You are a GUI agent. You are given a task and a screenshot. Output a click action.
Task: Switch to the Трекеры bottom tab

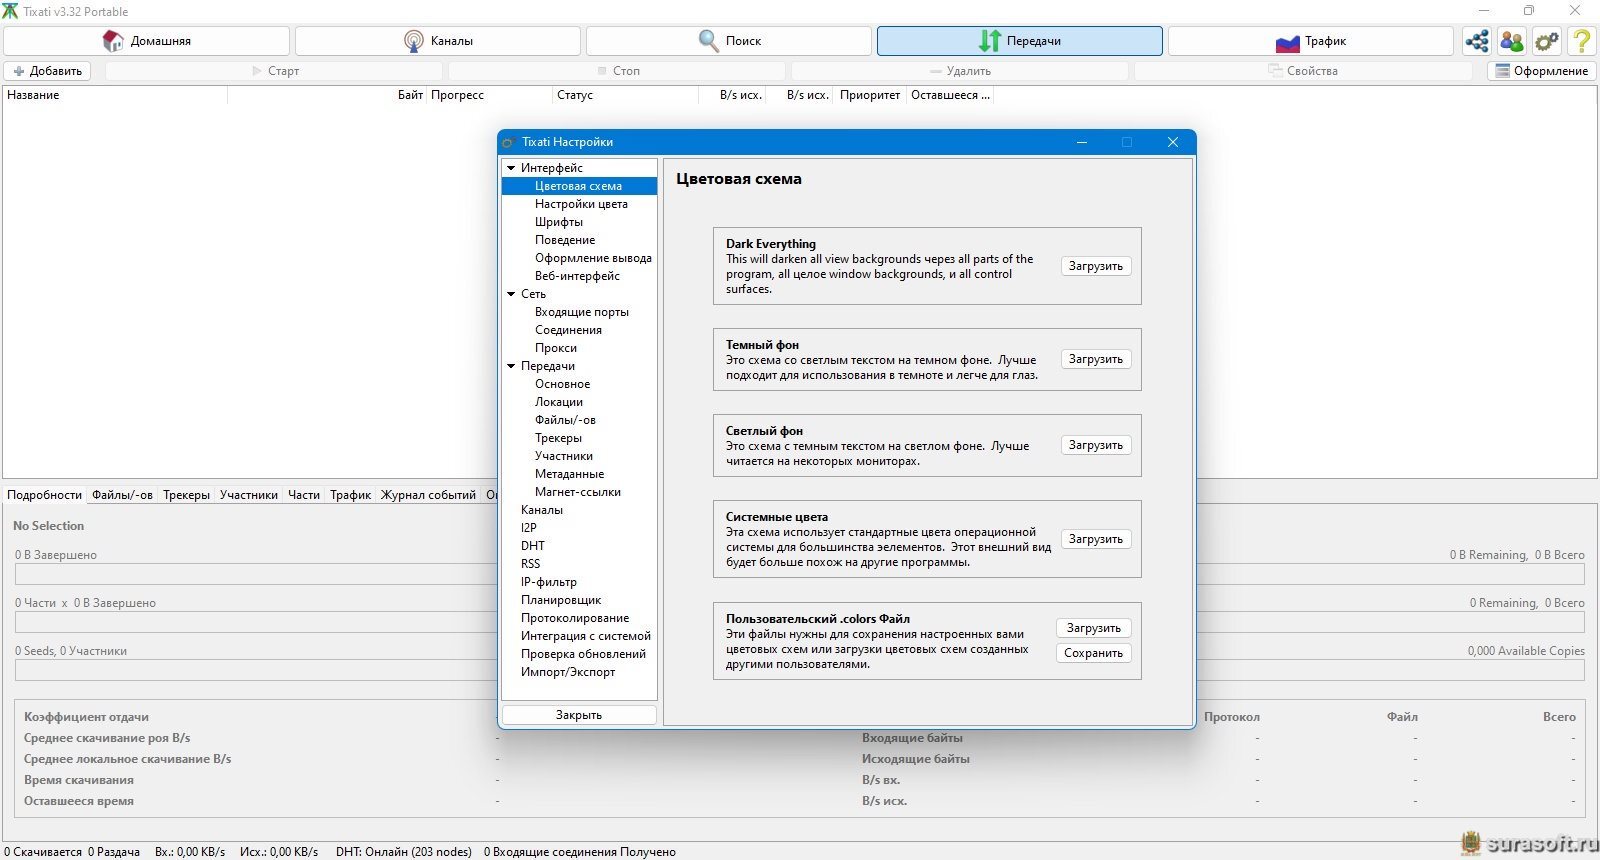click(x=187, y=495)
